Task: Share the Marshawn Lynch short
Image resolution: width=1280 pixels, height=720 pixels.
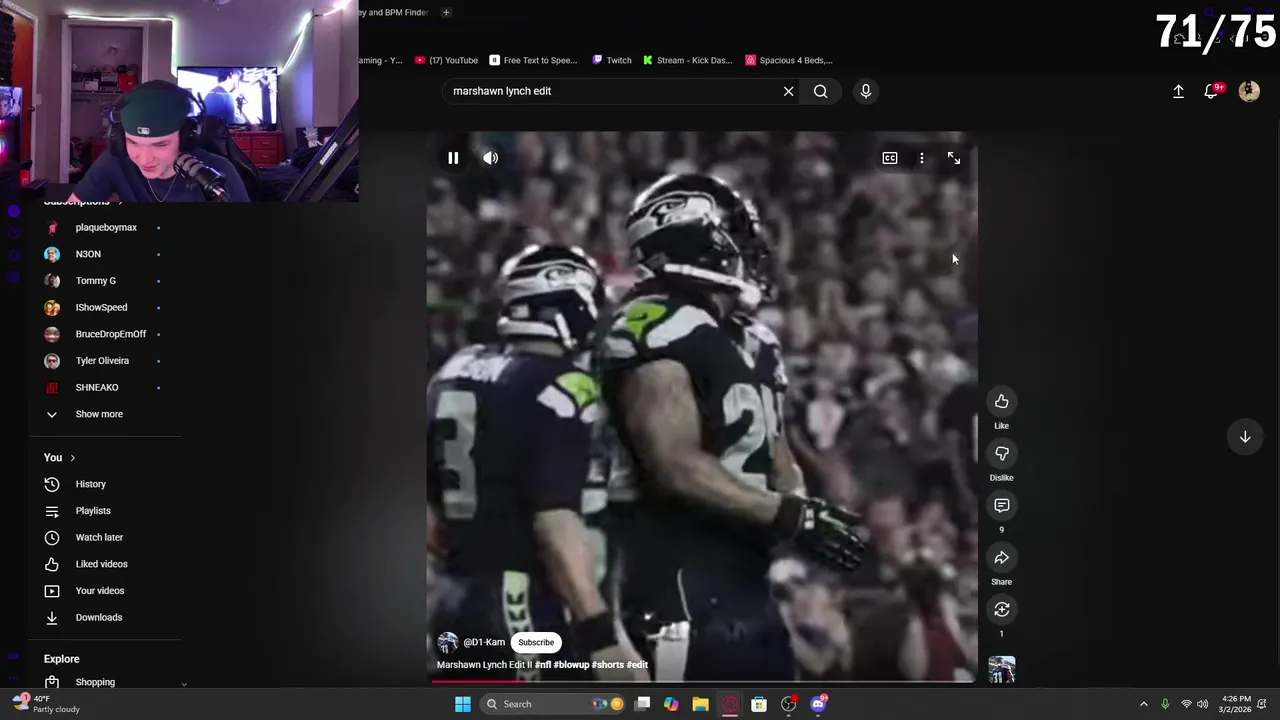Action: point(1001,558)
